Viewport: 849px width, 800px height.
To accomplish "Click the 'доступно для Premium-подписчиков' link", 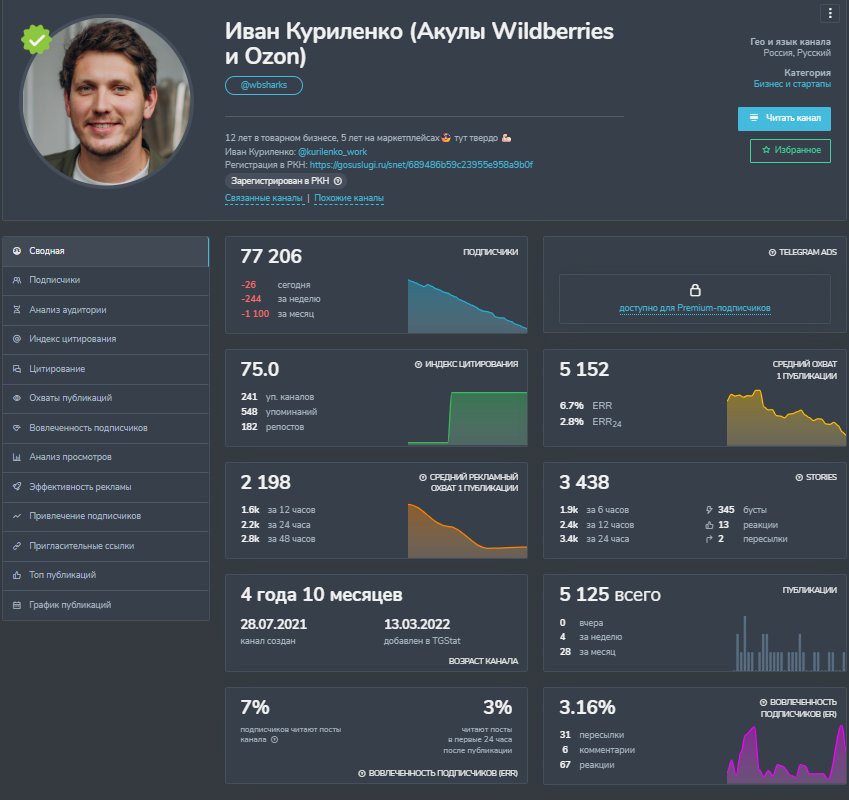I will point(695,308).
